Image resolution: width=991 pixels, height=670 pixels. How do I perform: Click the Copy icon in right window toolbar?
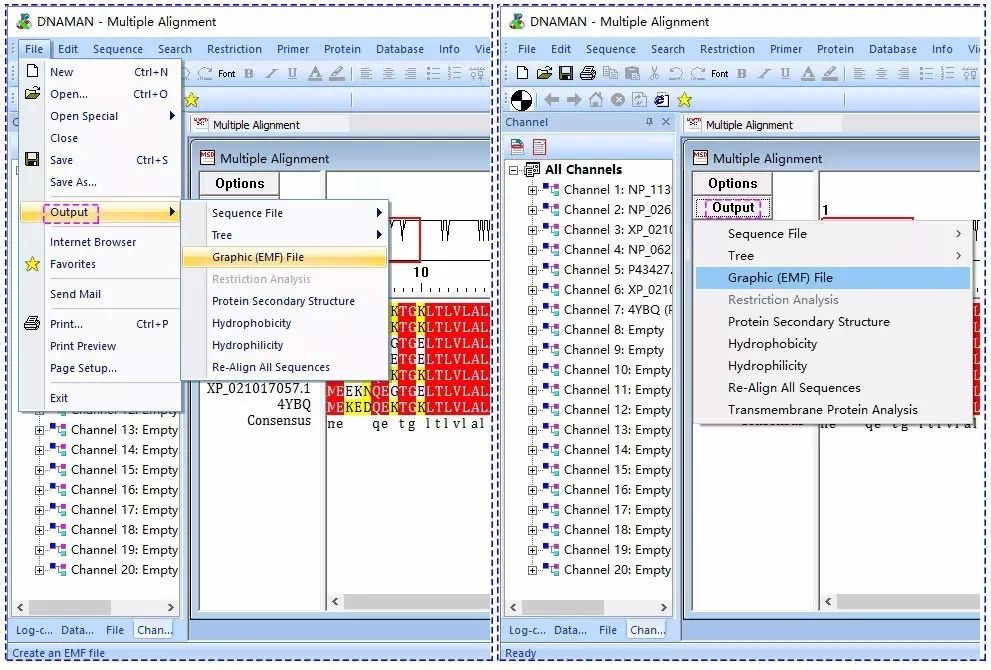(611, 73)
